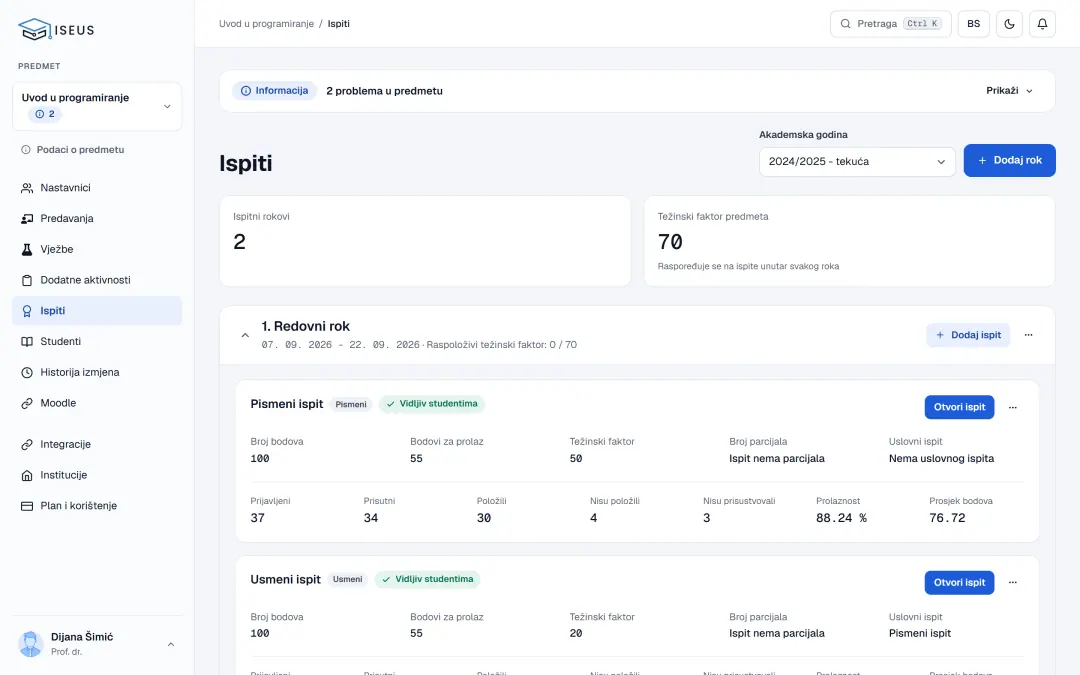1080x675 pixels.
Task: Click the Prosjek bodova value 76.72
Action: pos(947,518)
